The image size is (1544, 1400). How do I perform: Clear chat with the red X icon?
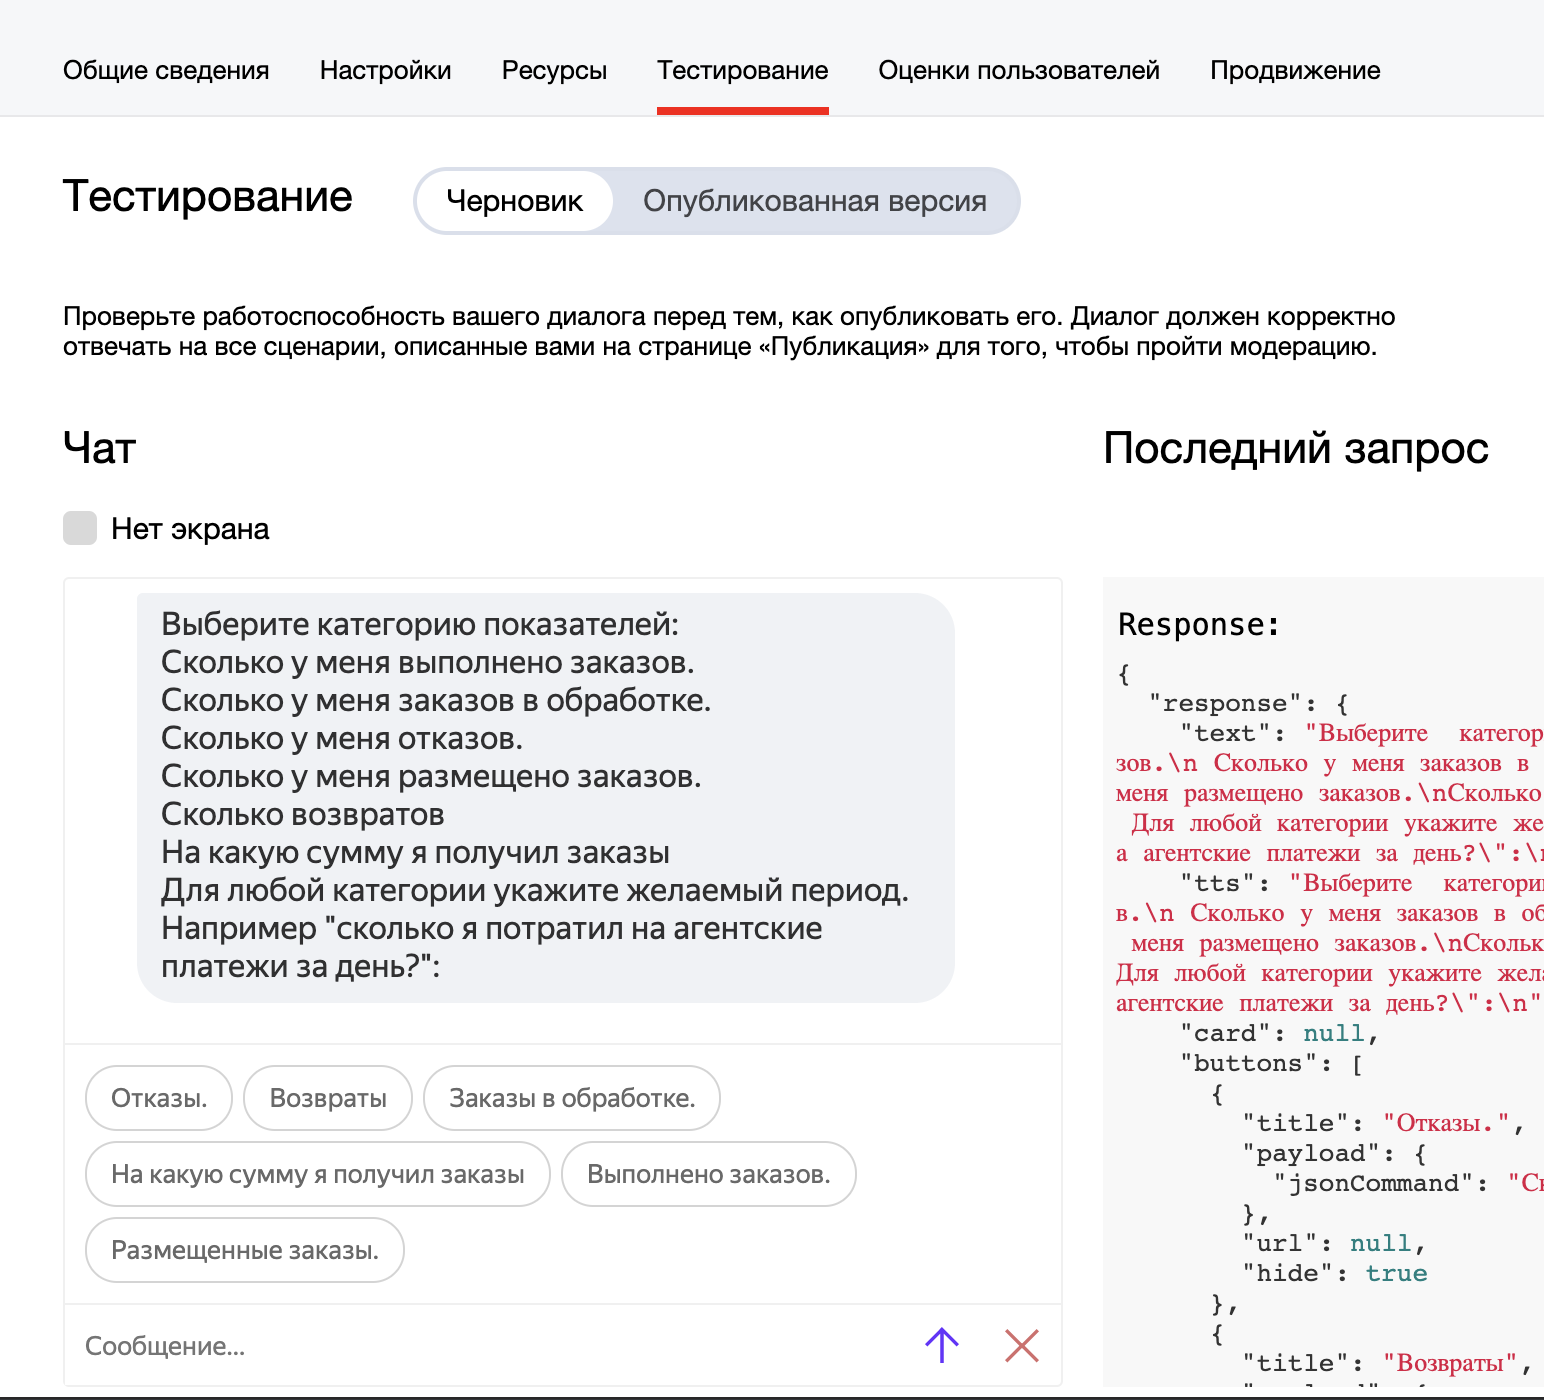pyautogui.click(x=1021, y=1345)
